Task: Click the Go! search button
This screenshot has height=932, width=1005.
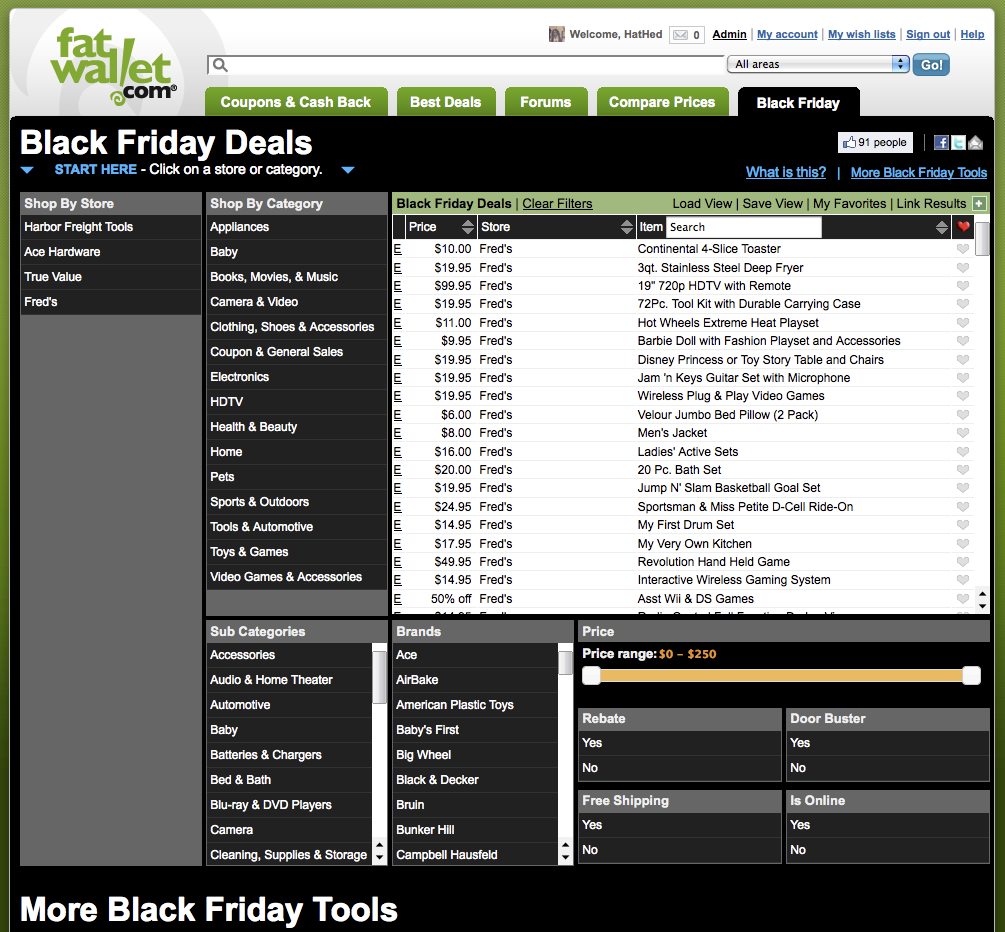Action: pos(931,65)
